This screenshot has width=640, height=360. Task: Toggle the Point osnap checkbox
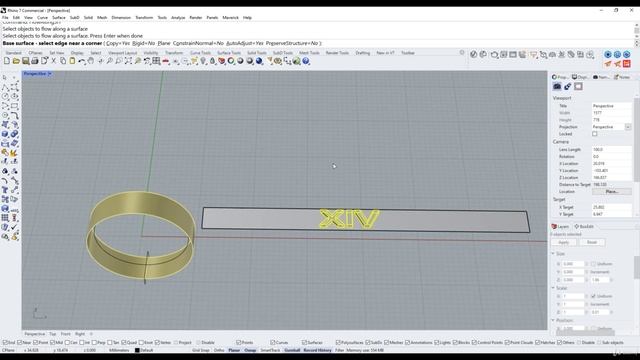[x=35, y=342]
